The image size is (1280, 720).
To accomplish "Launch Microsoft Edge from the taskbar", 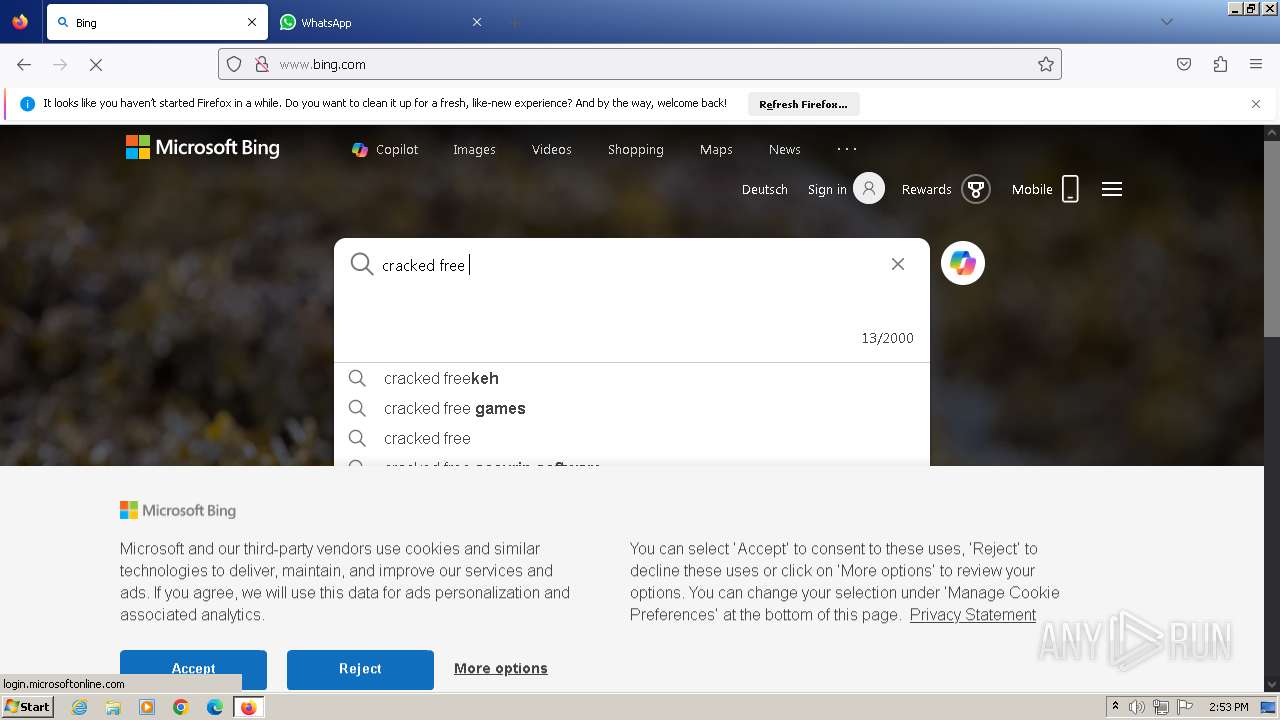I will tap(215, 707).
